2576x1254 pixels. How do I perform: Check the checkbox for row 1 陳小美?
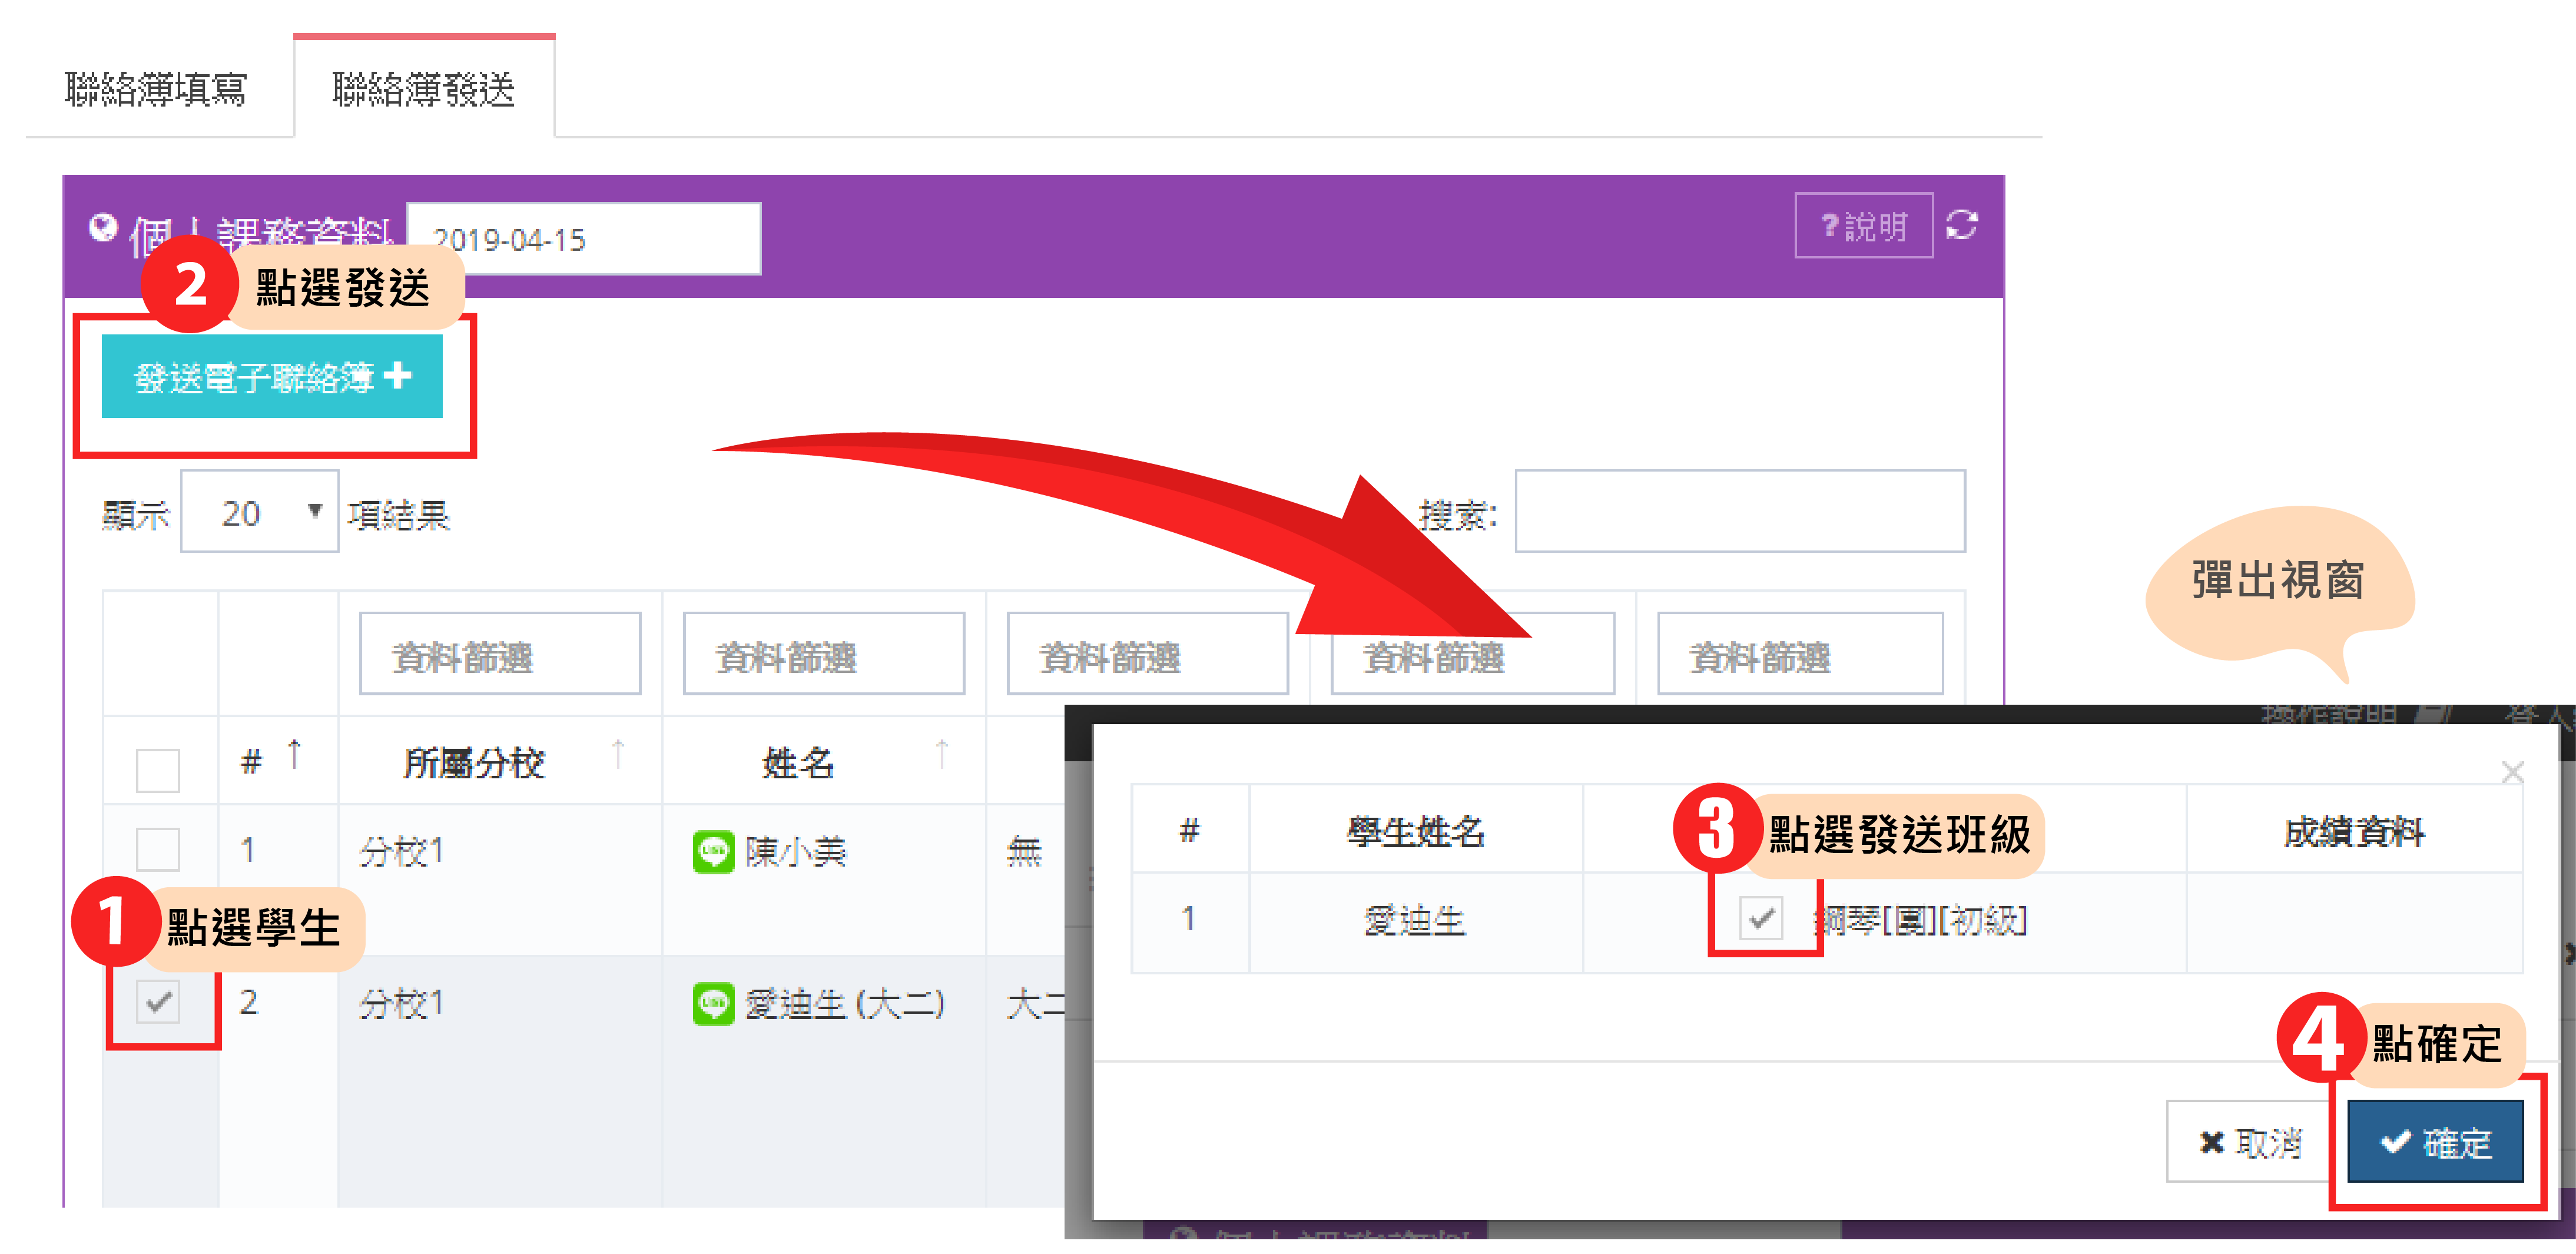pos(158,850)
